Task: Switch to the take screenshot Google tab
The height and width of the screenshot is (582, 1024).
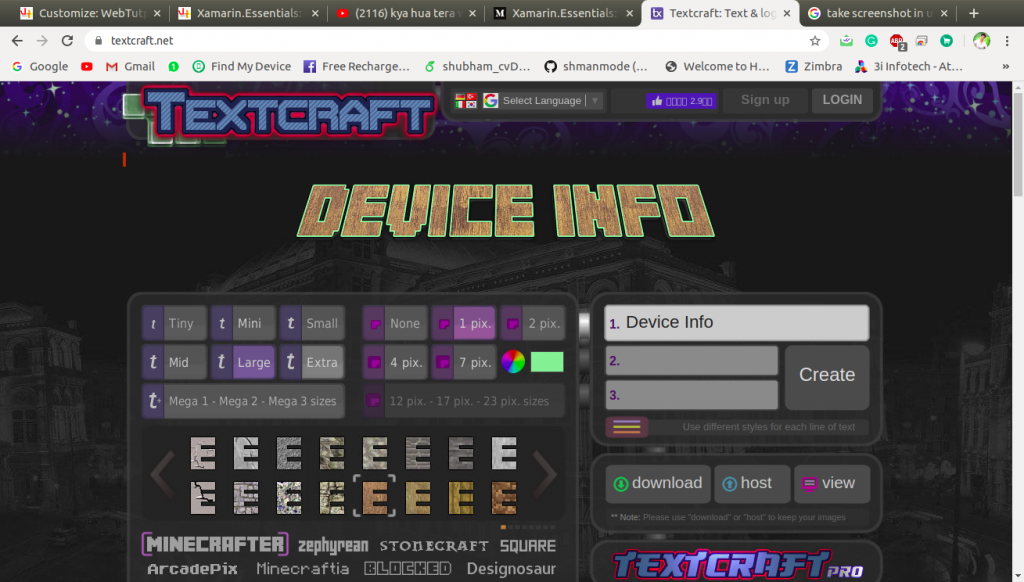Action: [878, 13]
